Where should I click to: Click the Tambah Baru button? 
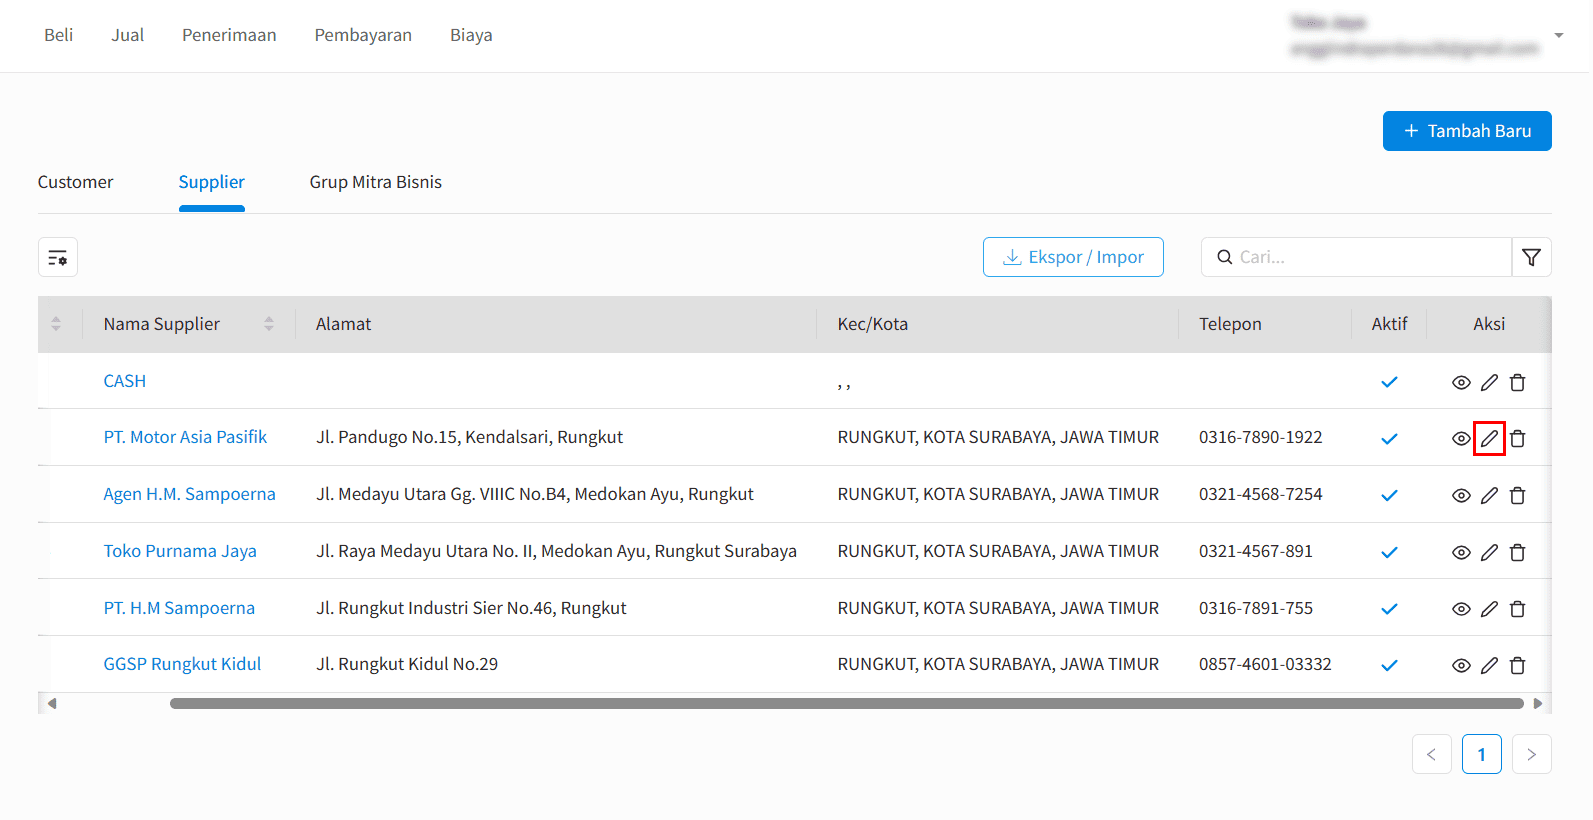tap(1467, 131)
